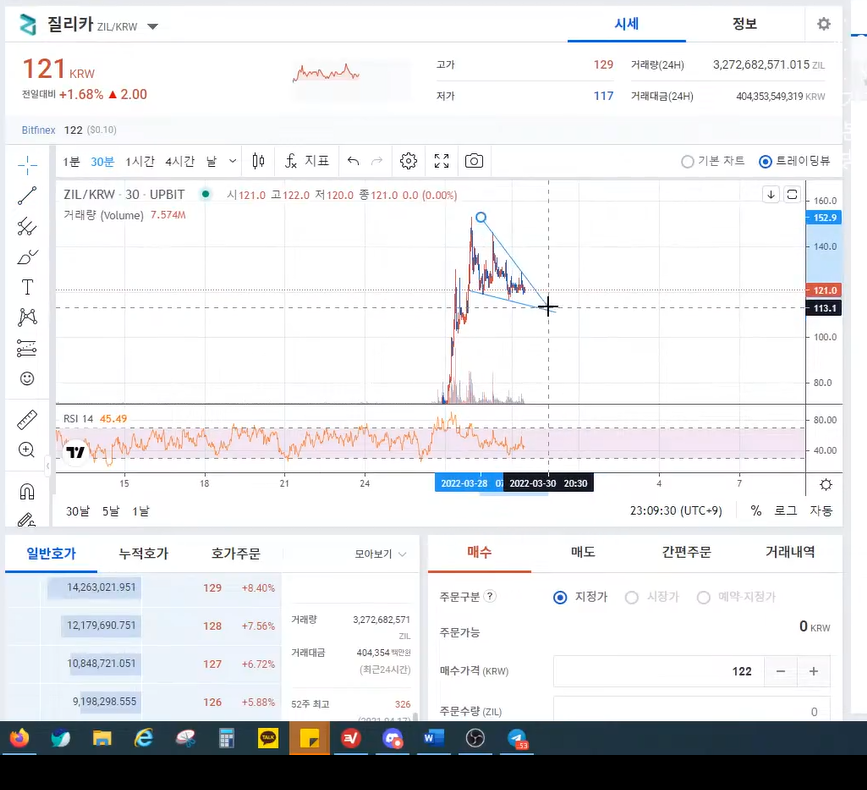This screenshot has height=790, width=867.
Task: Switch to the 시세 tab
Action: 626,24
